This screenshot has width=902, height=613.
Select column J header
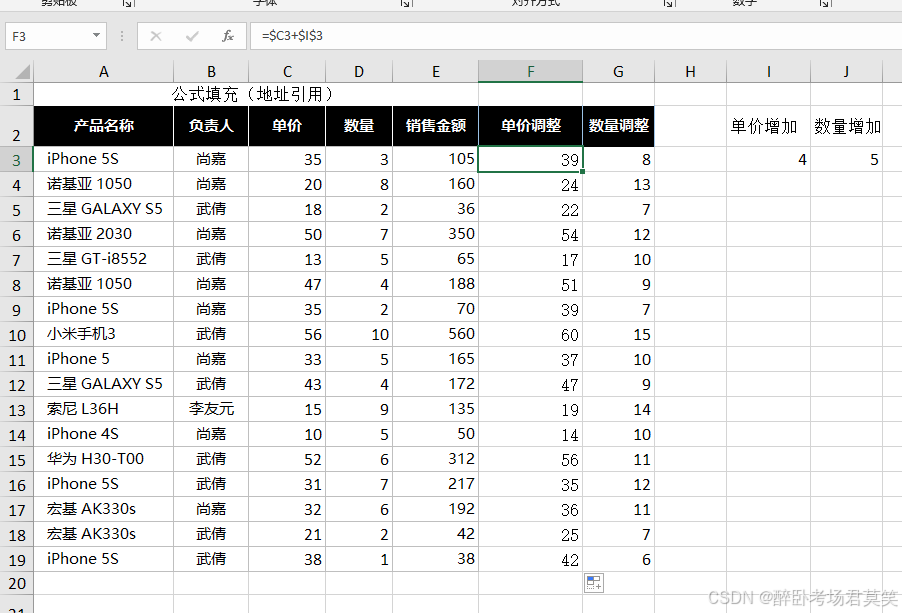(846, 71)
